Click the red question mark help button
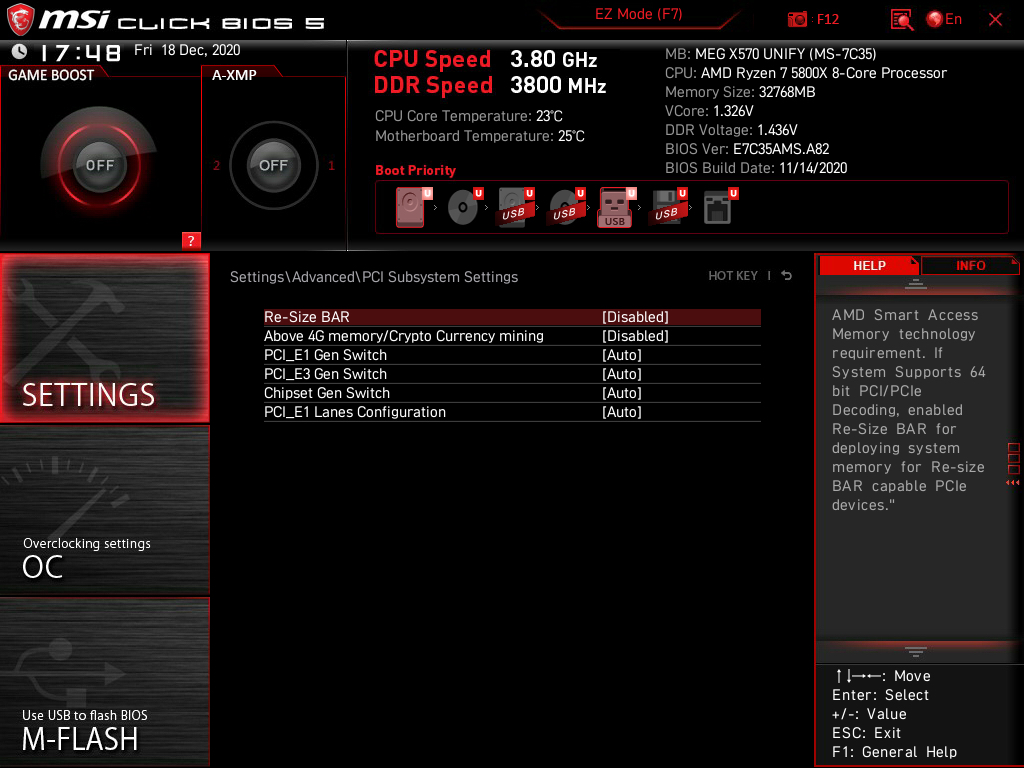1024x768 pixels. (191, 240)
